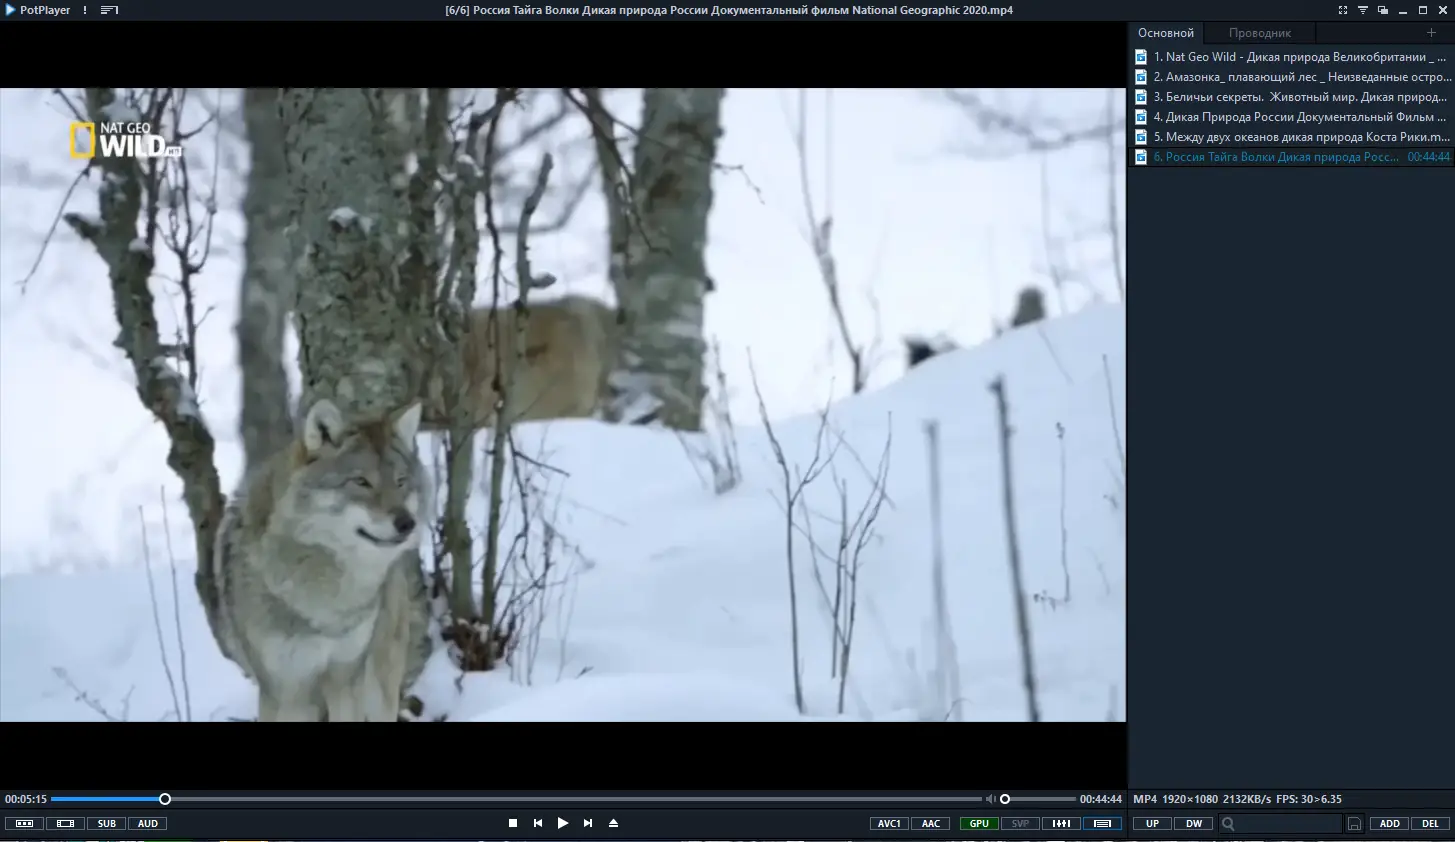1455x842 pixels.
Task: Click the save playlist icon beside search box
Action: pos(1353,823)
